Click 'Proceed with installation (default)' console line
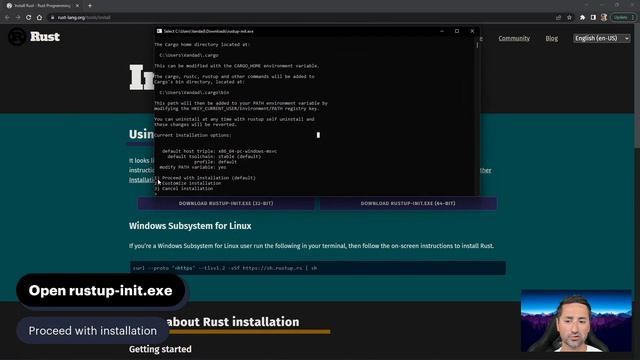This screenshot has height=360, width=640. 205,178
